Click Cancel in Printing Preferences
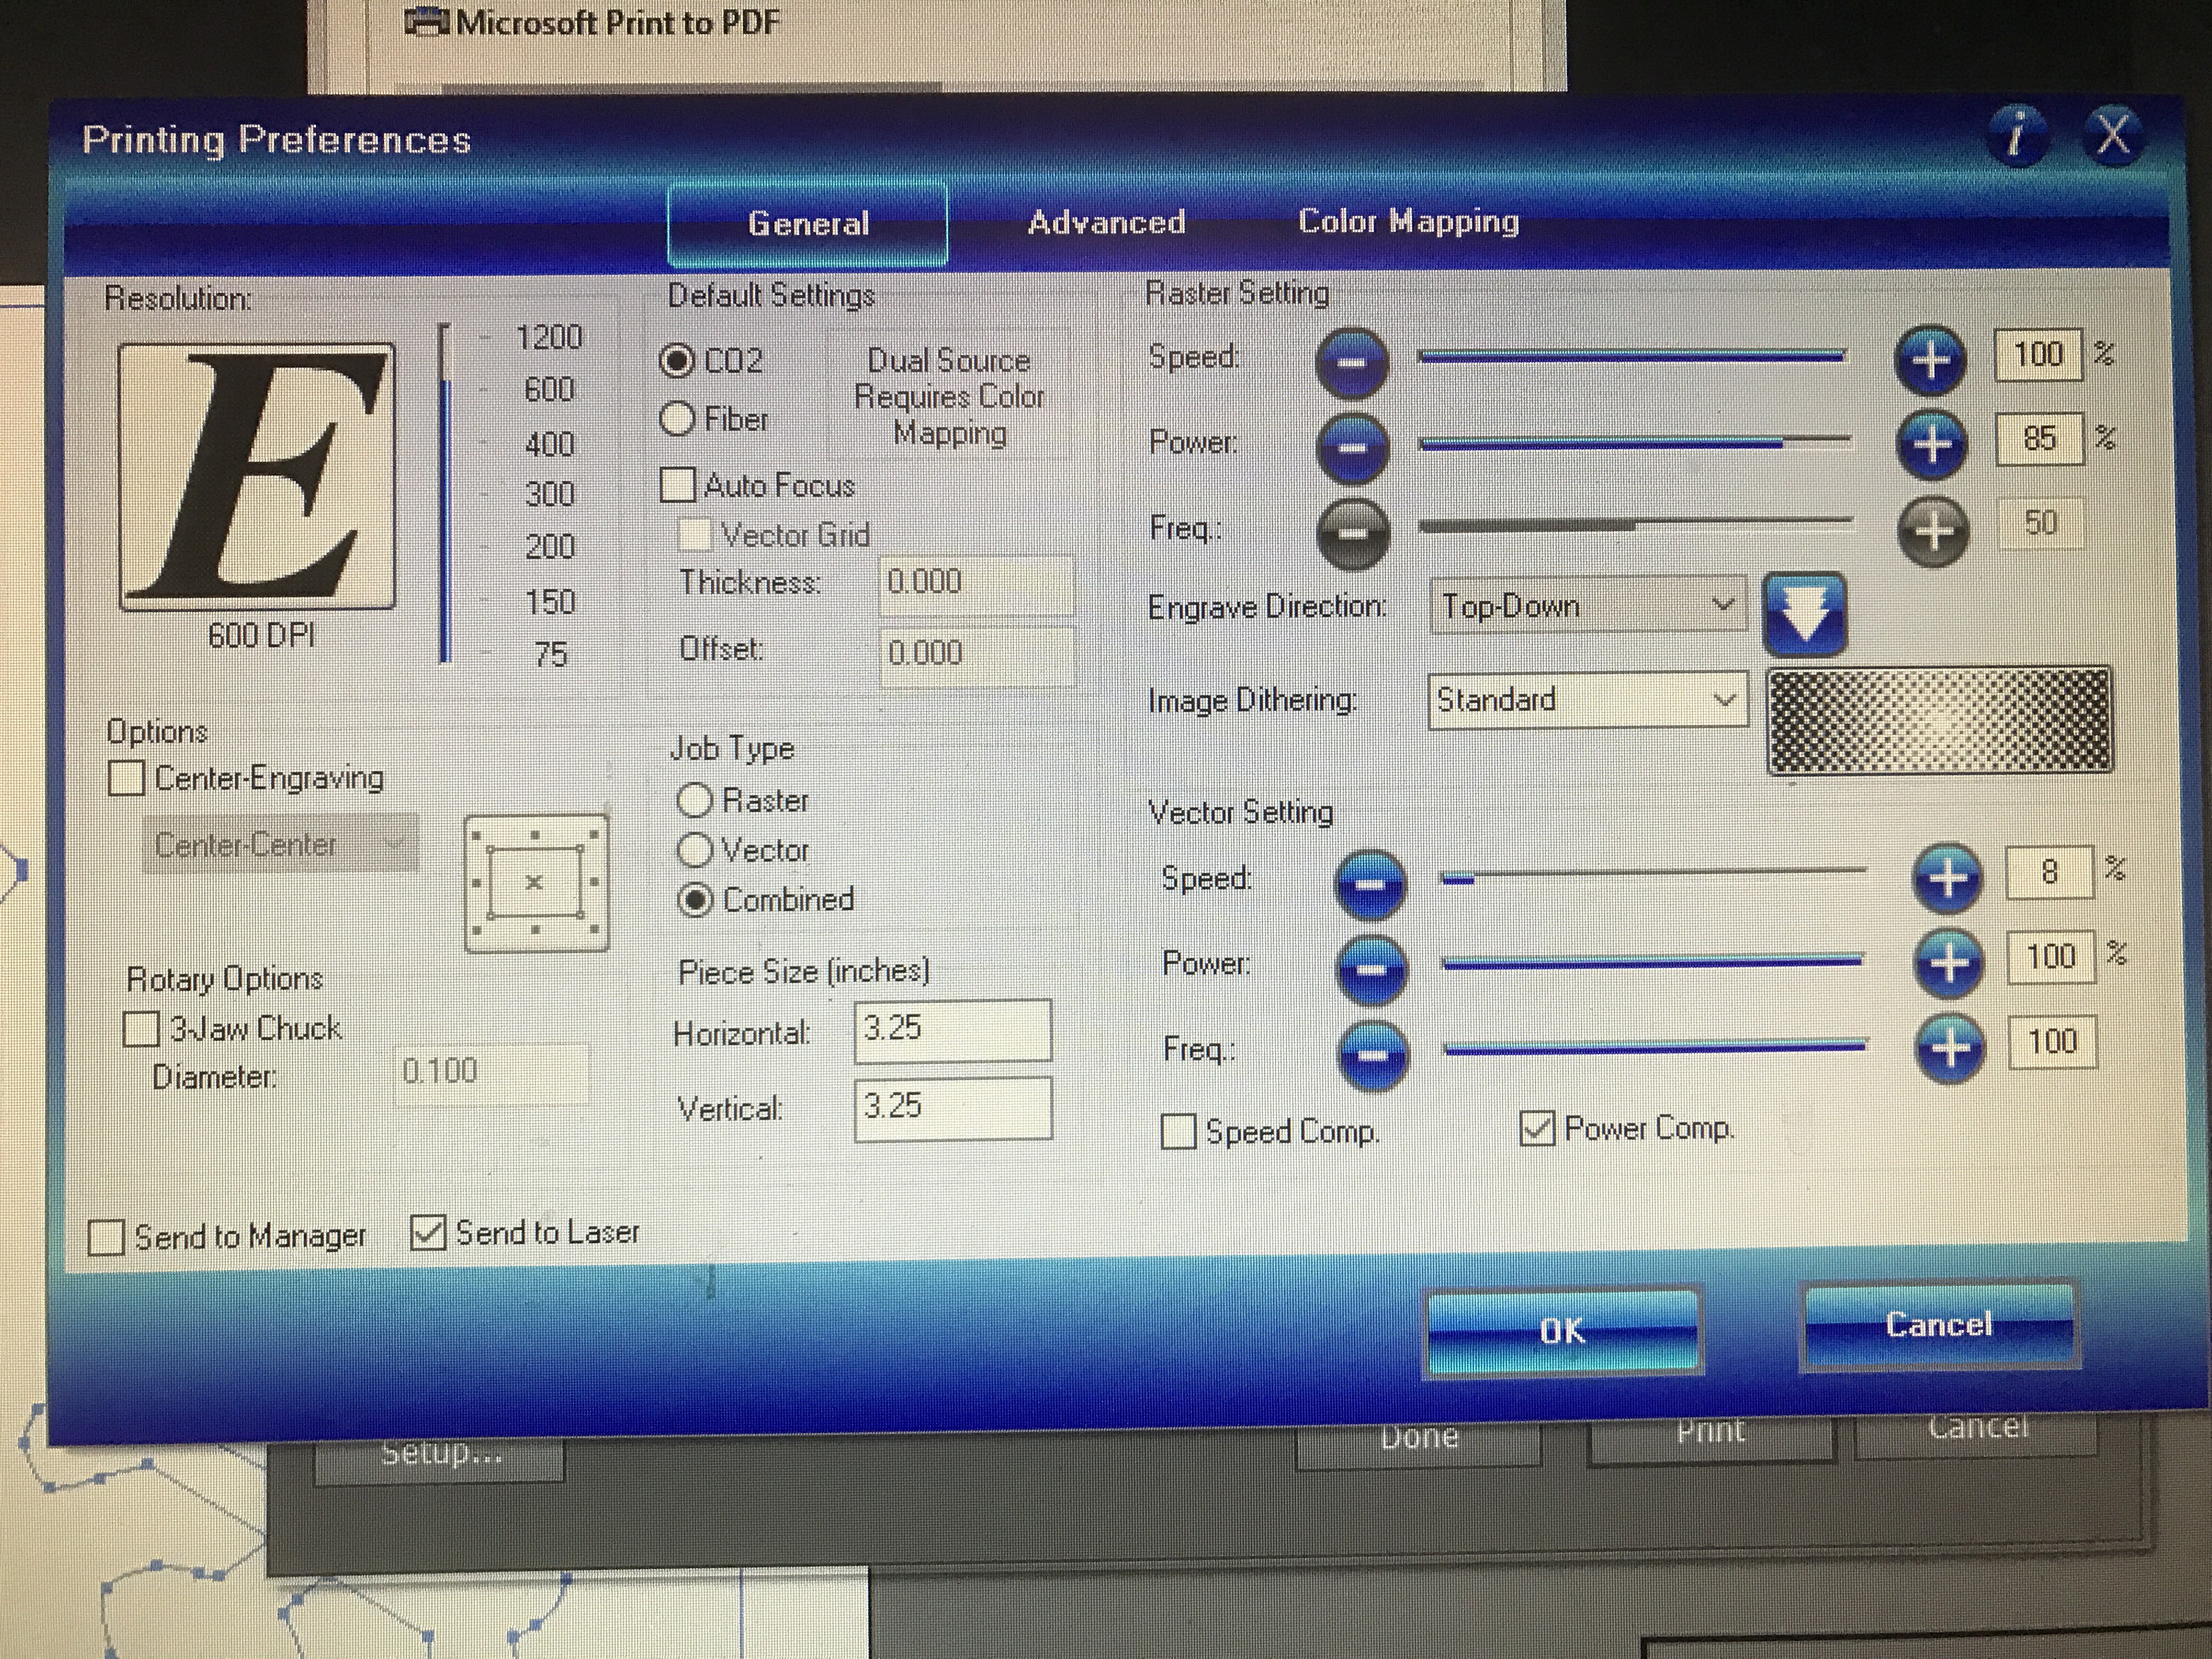 coord(1939,1325)
